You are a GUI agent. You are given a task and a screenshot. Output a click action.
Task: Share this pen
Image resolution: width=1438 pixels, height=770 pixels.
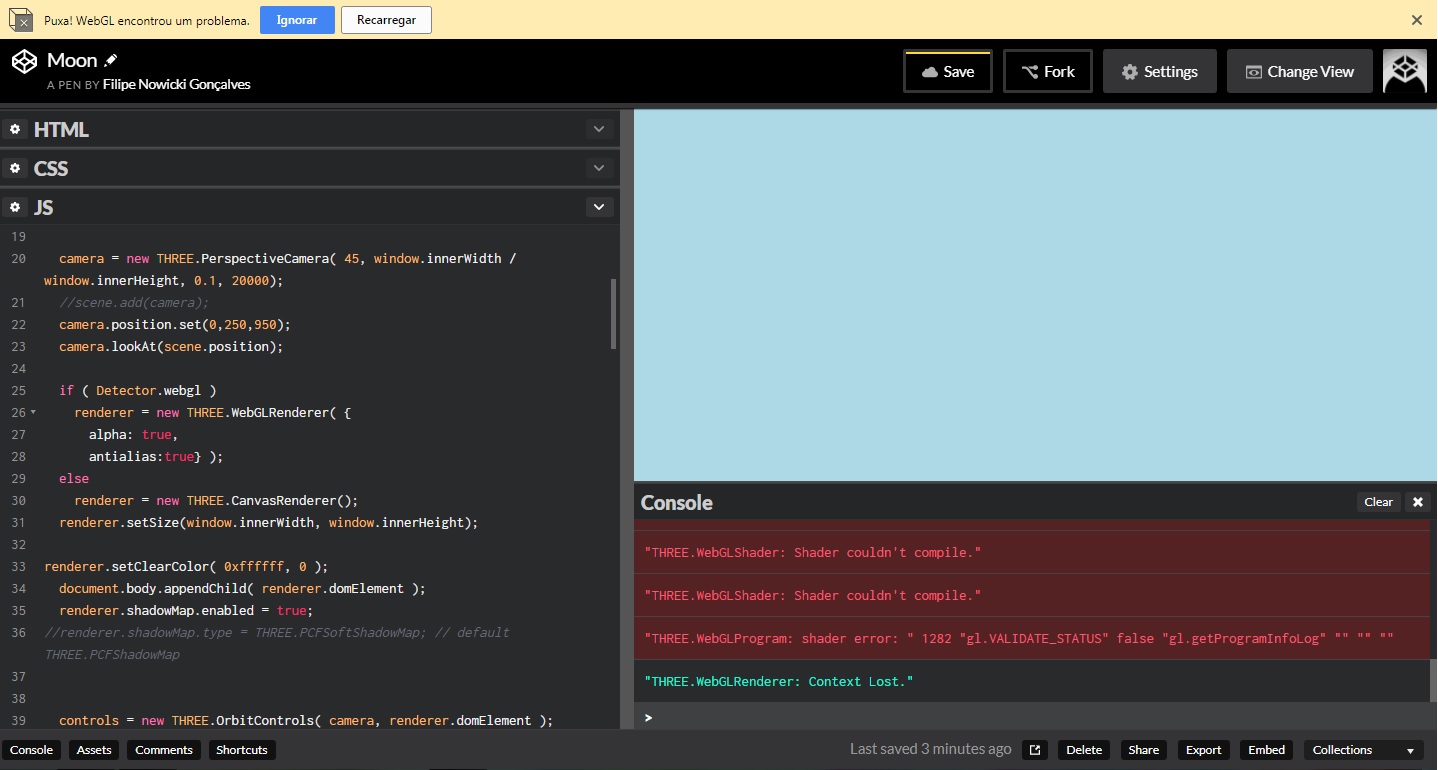tap(1144, 750)
